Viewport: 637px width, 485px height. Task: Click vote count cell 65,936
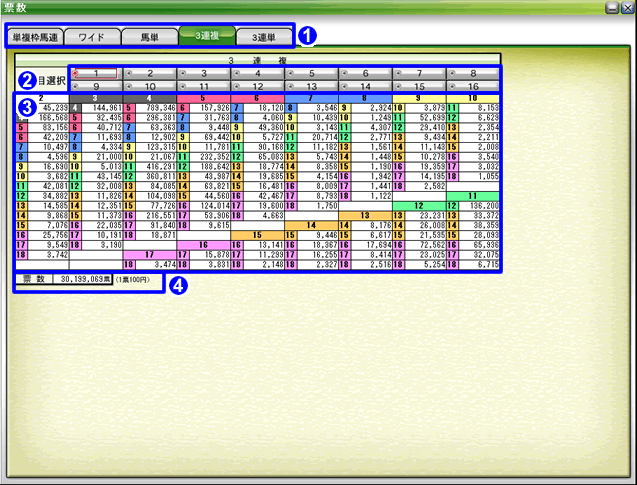(479, 245)
